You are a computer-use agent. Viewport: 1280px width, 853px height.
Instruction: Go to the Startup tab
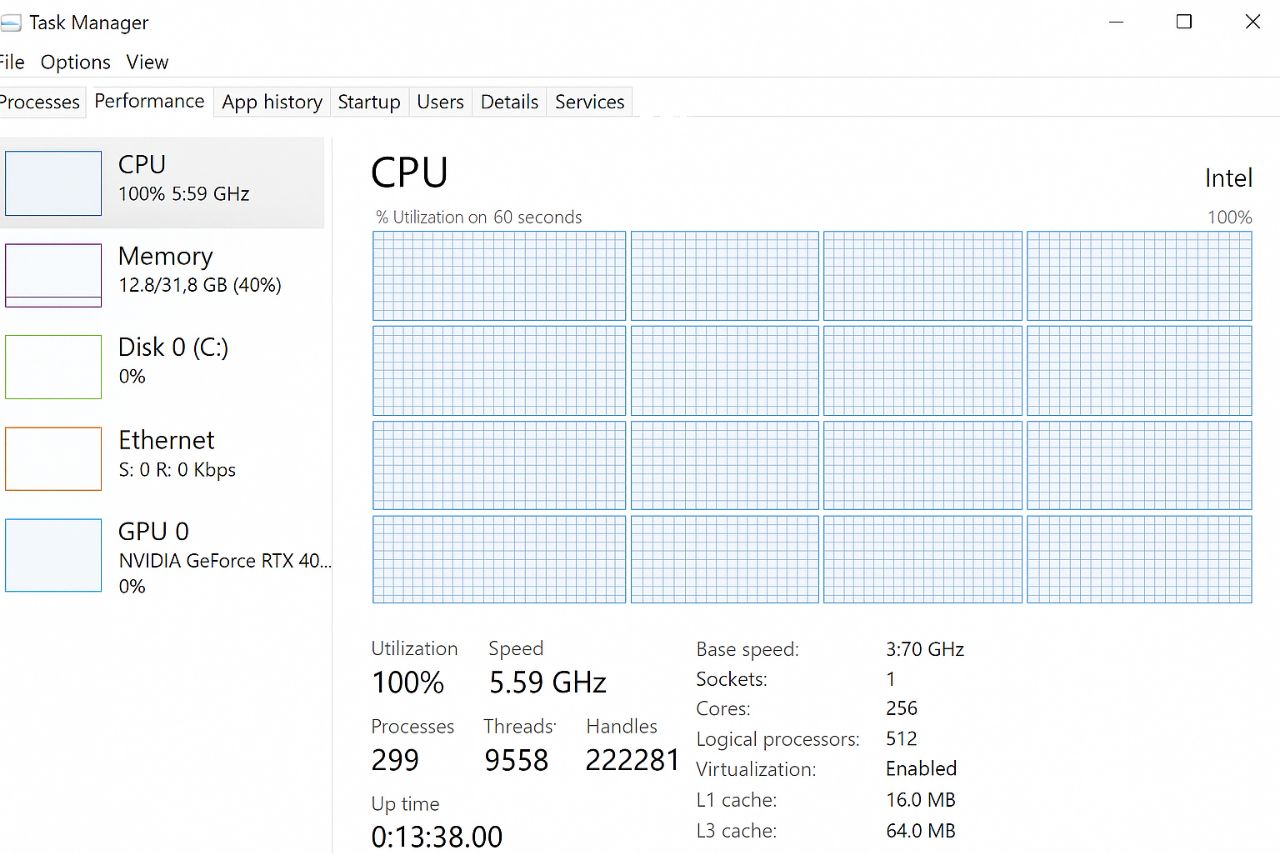pyautogui.click(x=369, y=102)
